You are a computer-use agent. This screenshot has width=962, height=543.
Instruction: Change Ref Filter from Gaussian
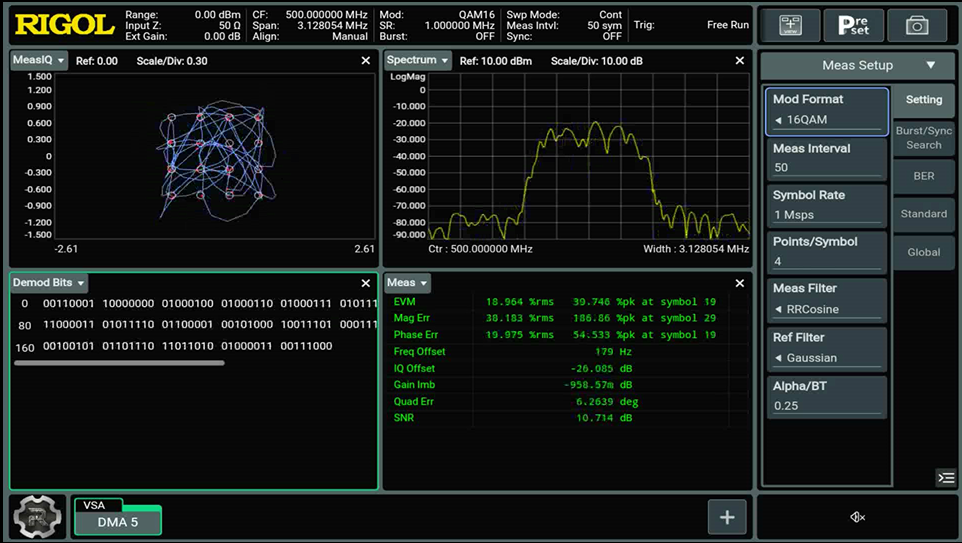coord(826,349)
